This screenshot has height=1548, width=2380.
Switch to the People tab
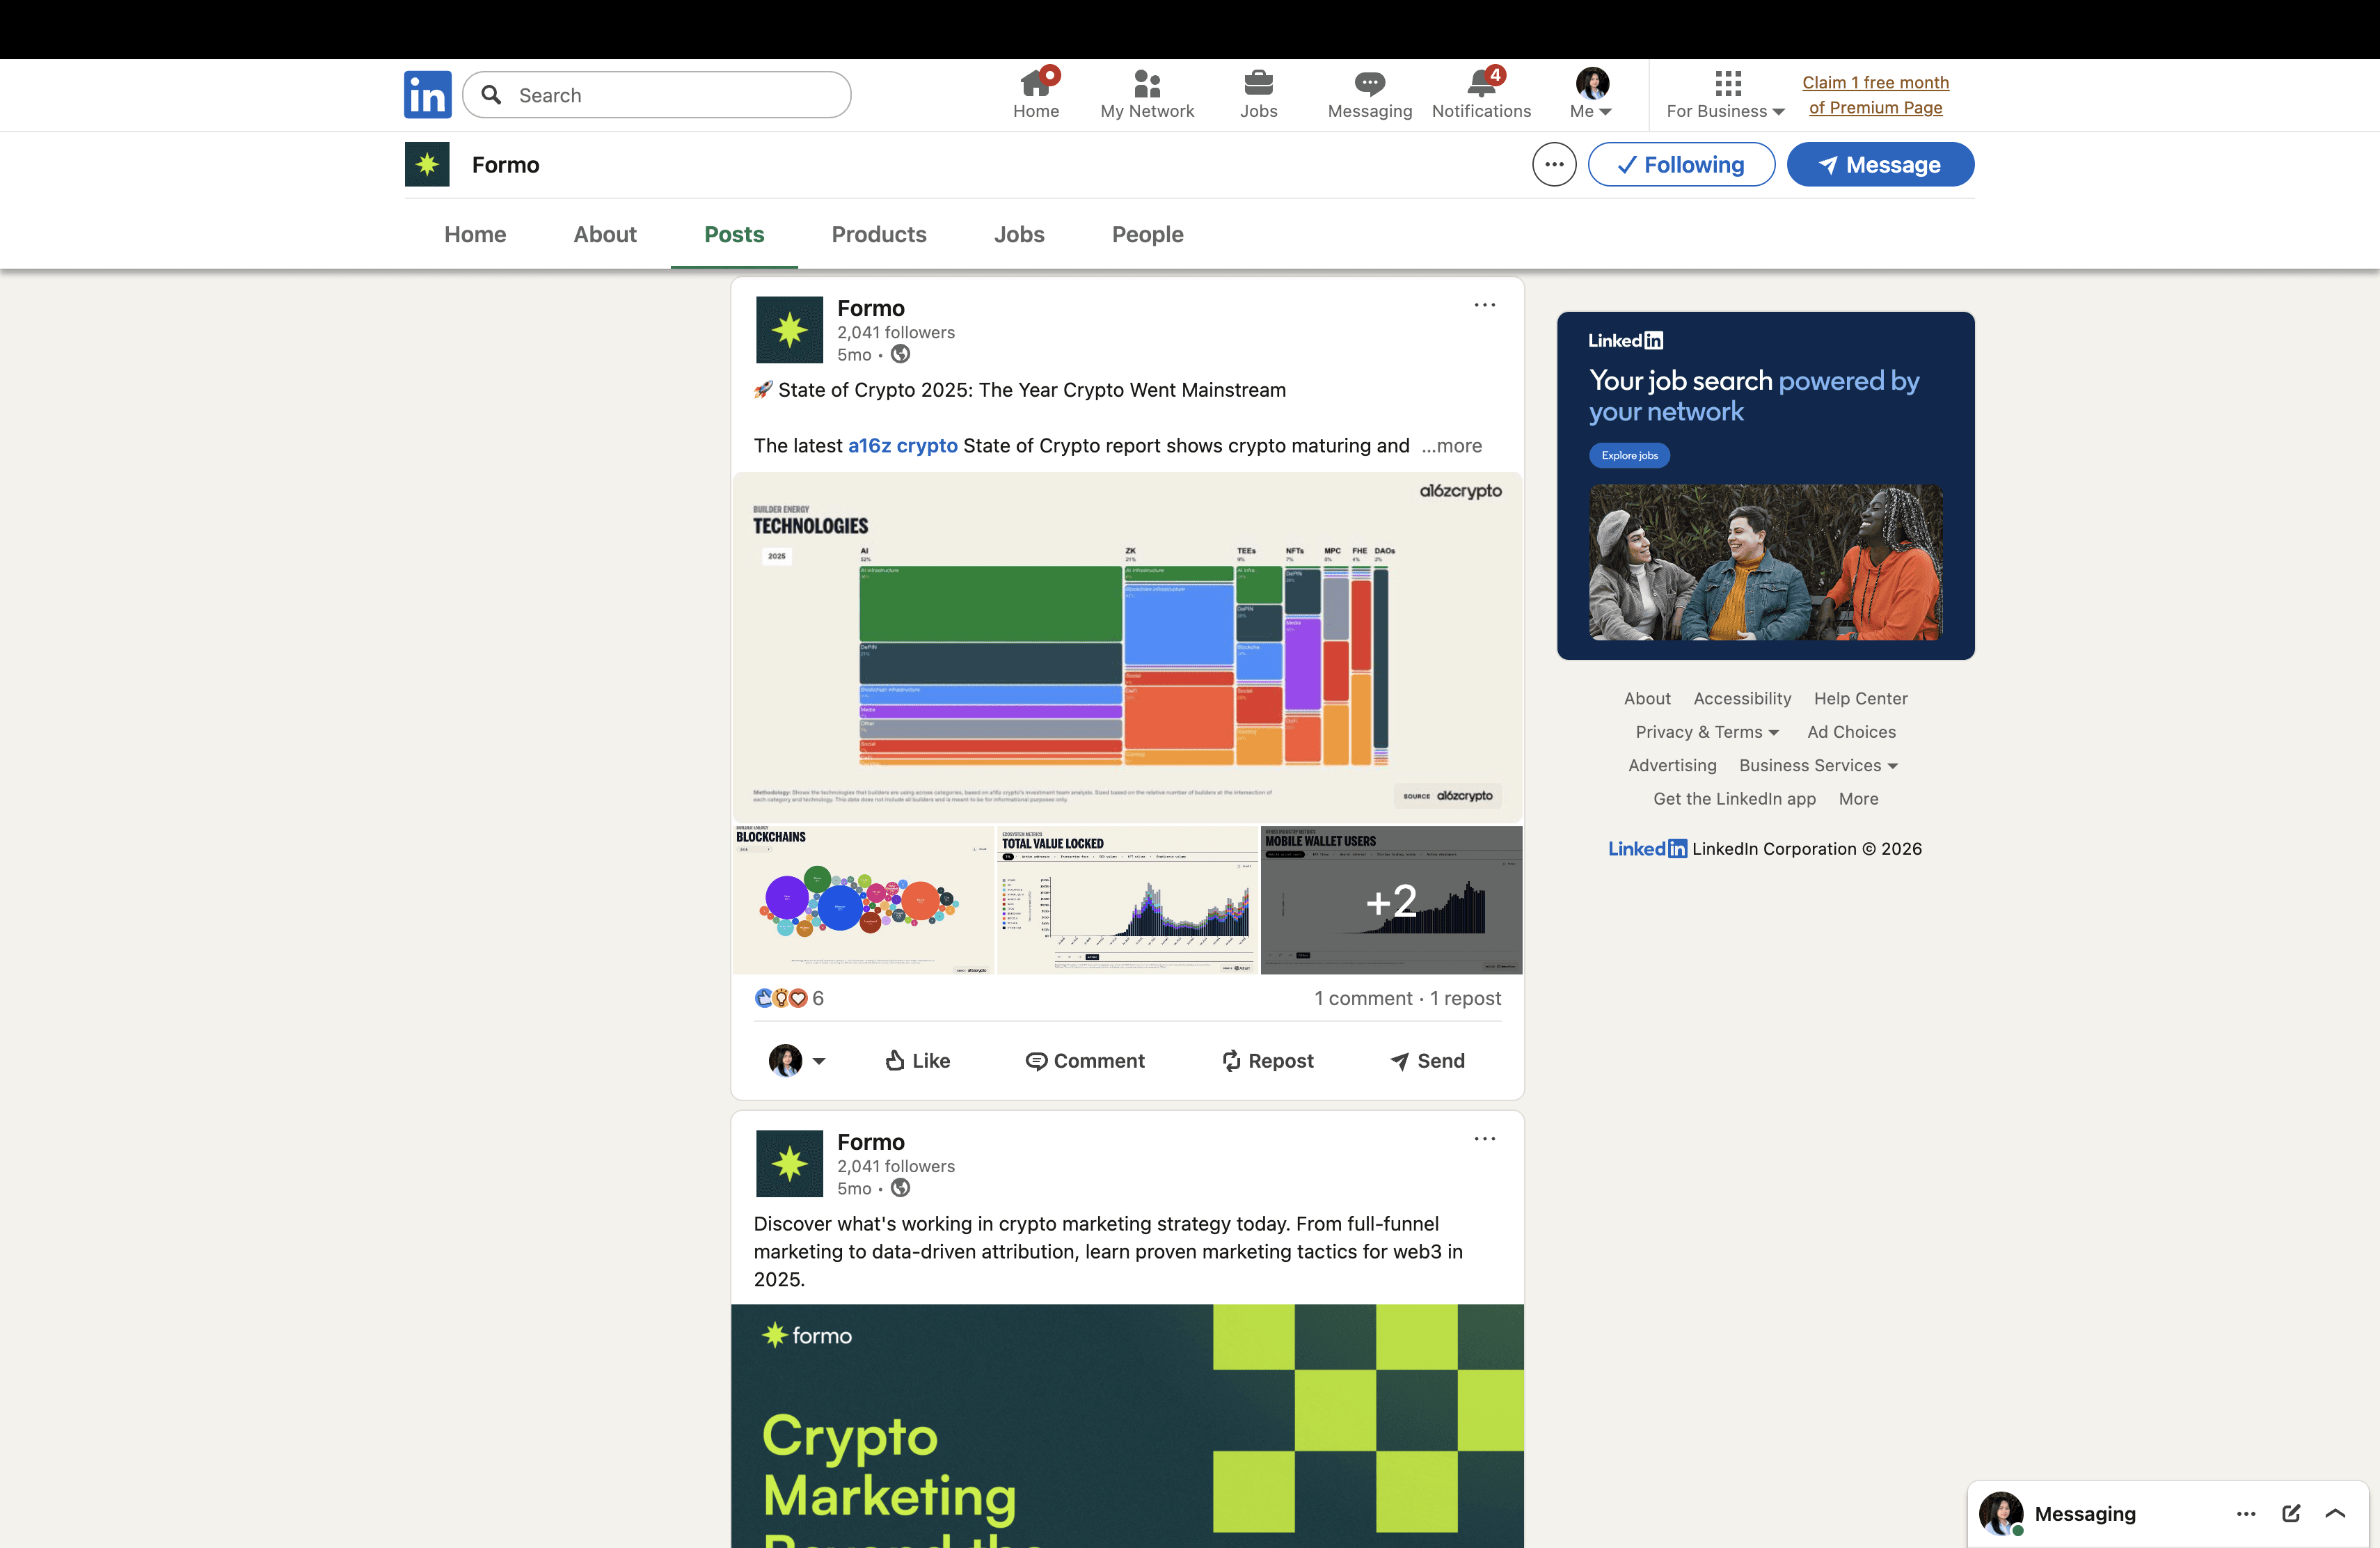tap(1147, 234)
